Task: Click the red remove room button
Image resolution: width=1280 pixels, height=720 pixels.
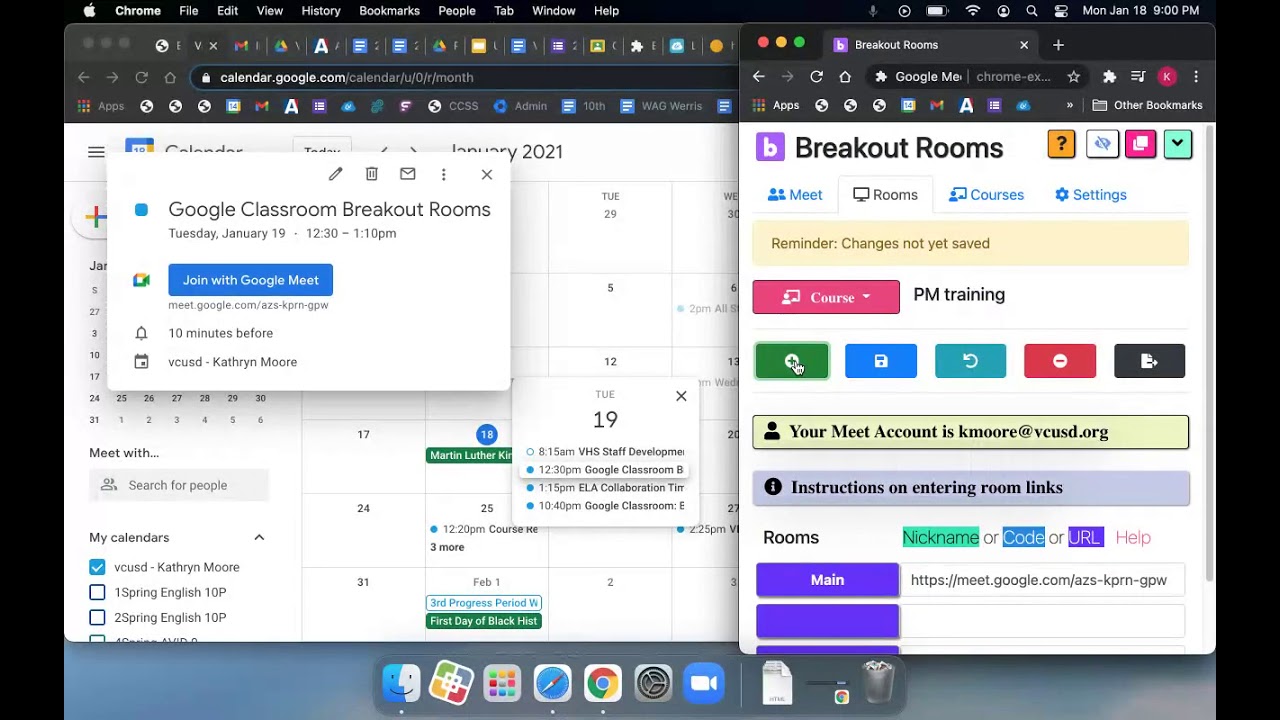Action: click(1060, 361)
